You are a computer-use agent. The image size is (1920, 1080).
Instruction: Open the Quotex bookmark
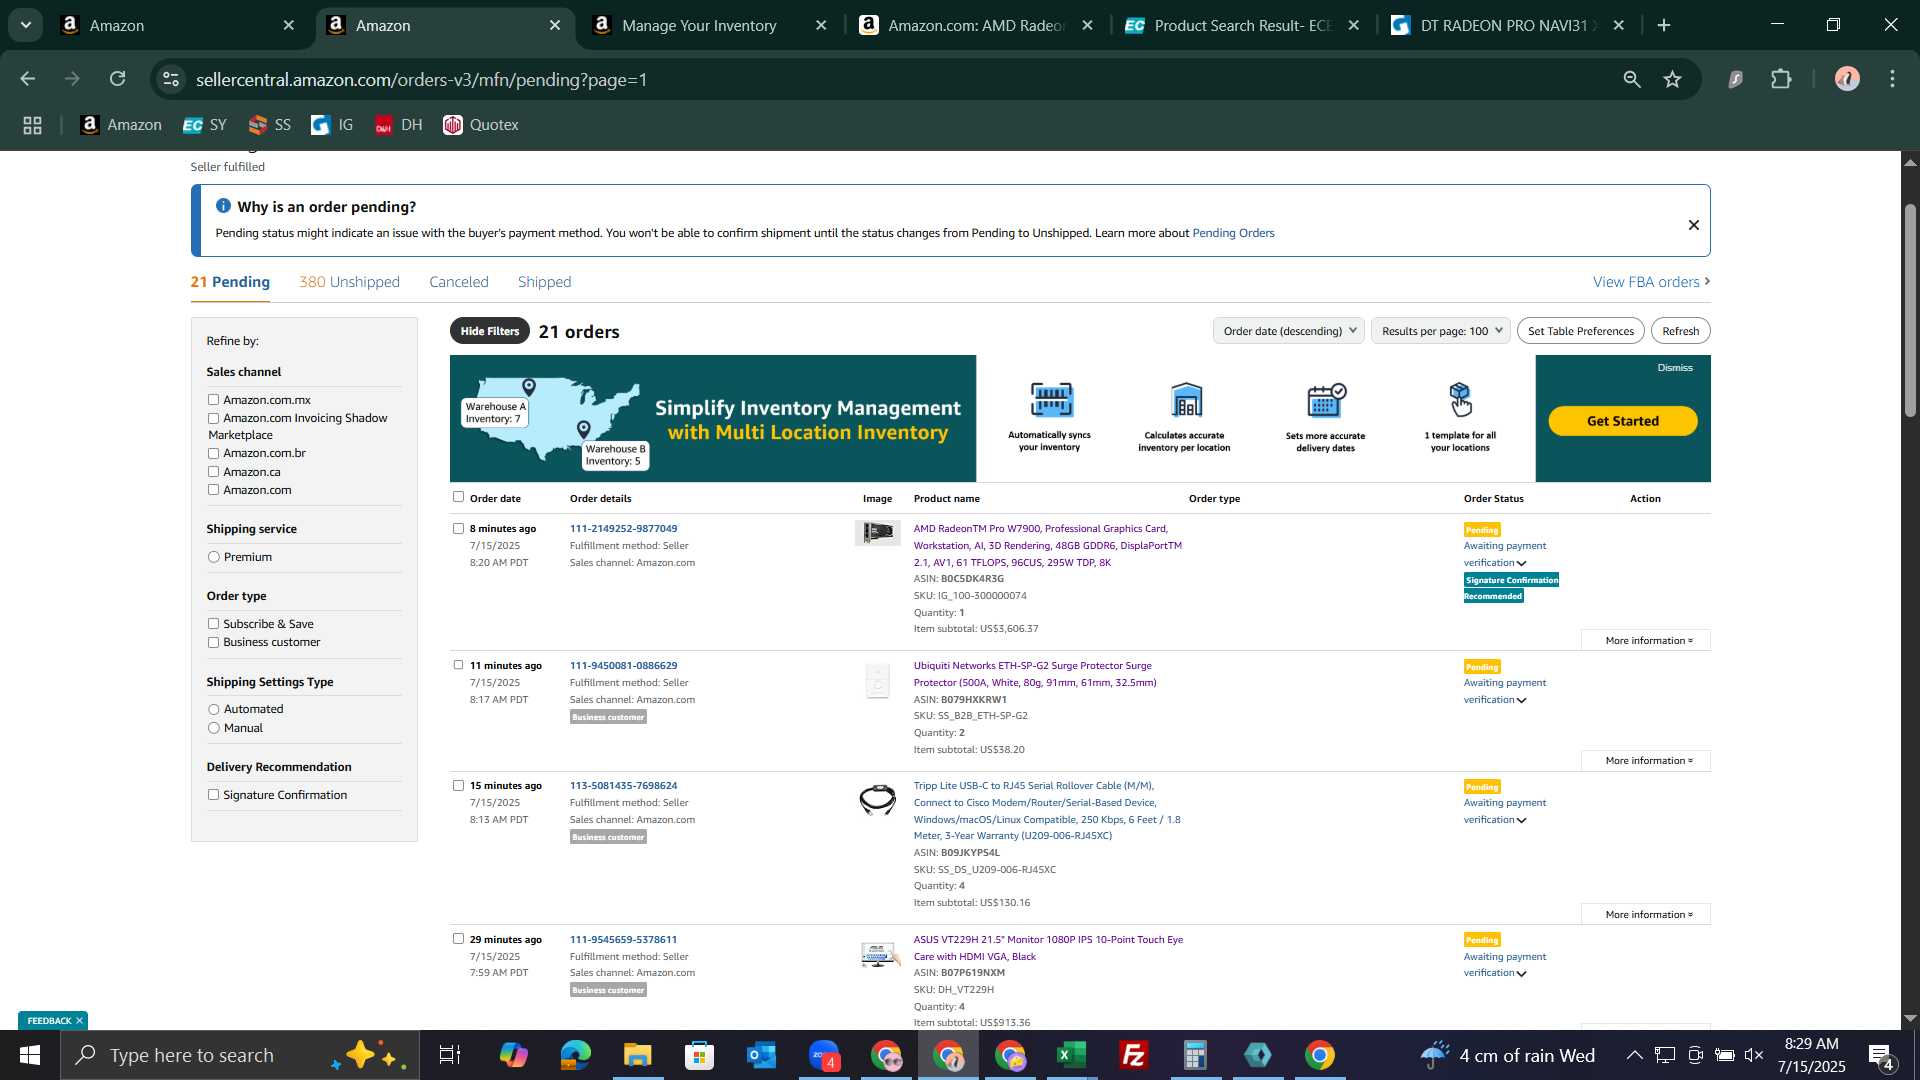pyautogui.click(x=482, y=125)
